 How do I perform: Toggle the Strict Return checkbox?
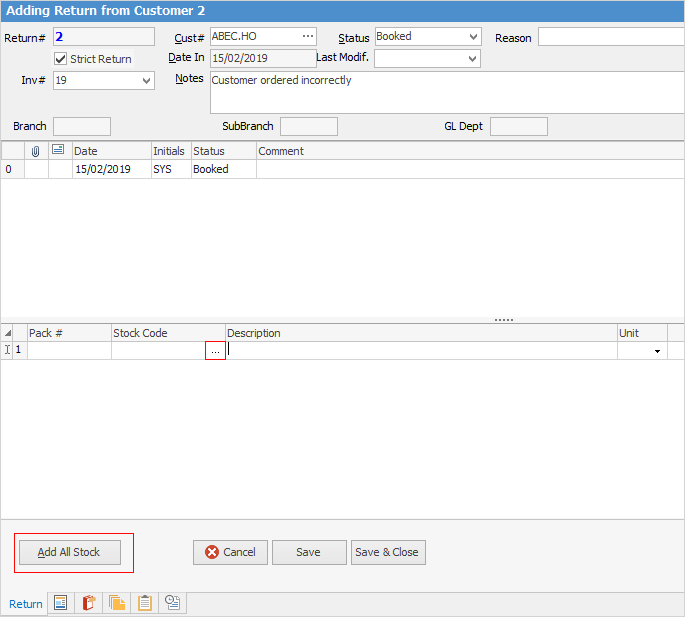pyautogui.click(x=61, y=59)
